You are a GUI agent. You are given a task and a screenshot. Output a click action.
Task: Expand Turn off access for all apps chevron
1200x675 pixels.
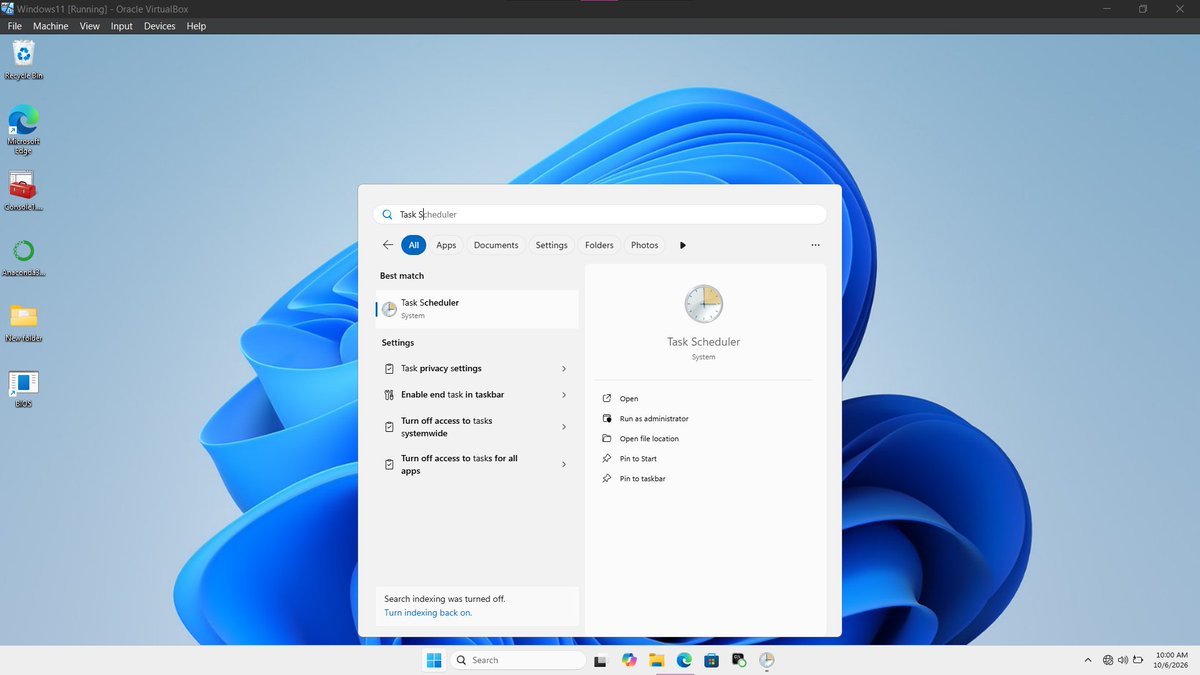(x=564, y=464)
